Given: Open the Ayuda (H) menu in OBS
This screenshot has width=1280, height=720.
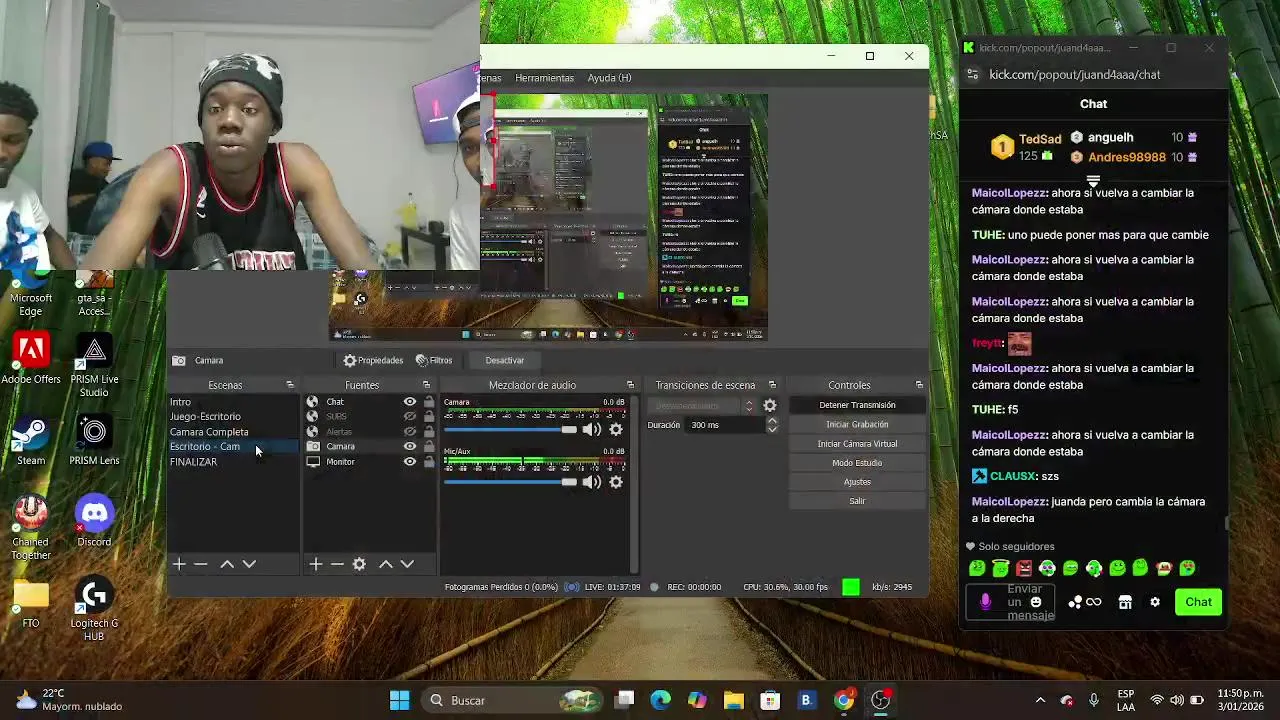Looking at the screenshot, I should (x=609, y=78).
